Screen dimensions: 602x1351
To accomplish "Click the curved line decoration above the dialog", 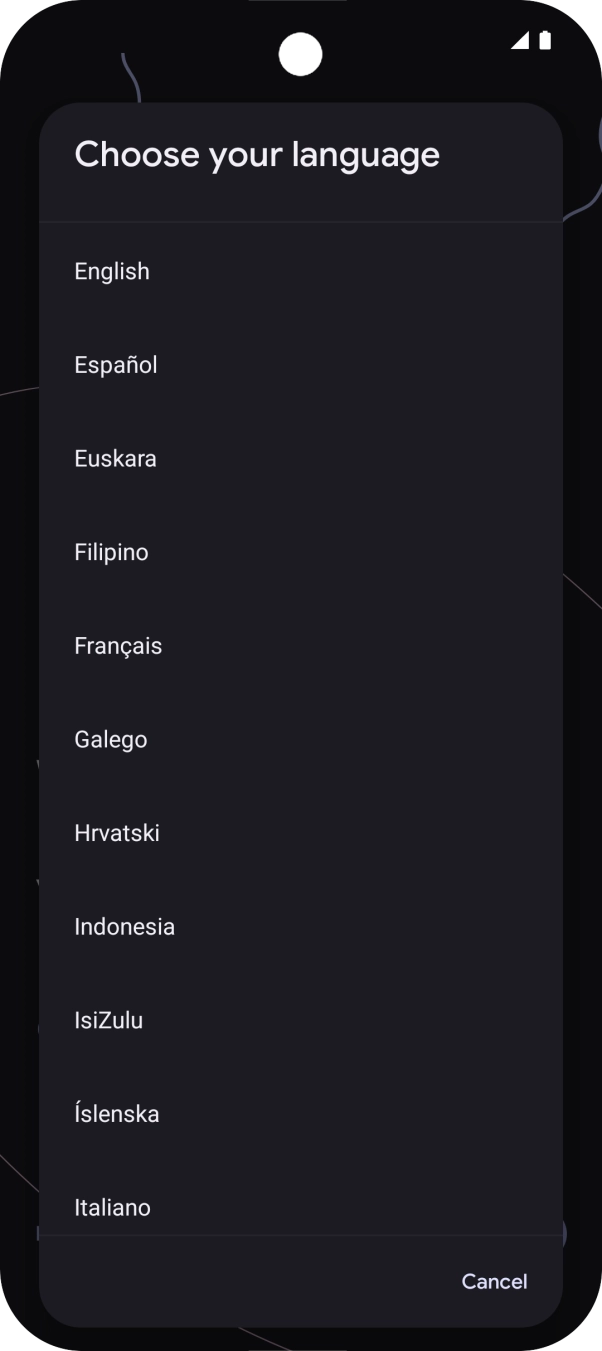I will tap(130, 78).
